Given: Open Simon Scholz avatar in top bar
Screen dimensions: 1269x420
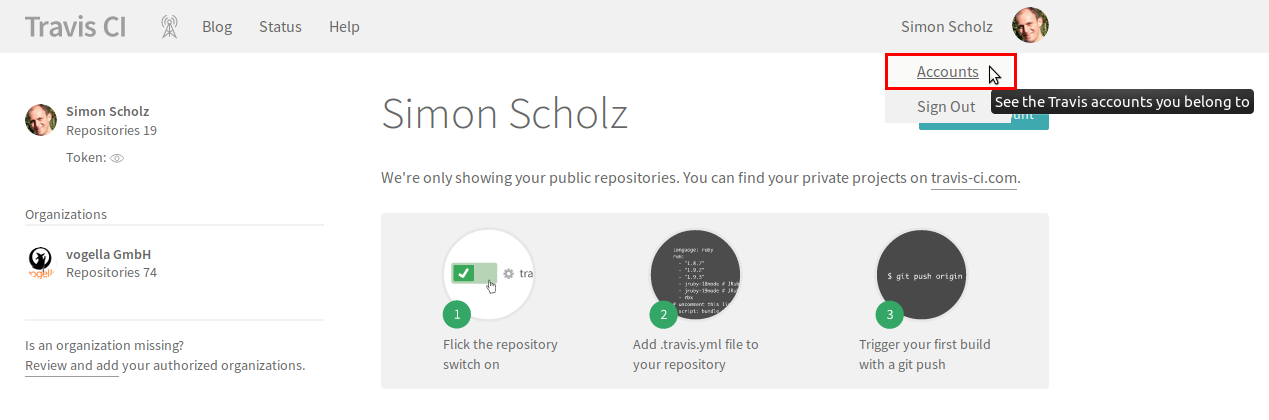Looking at the screenshot, I should coord(1030,26).
